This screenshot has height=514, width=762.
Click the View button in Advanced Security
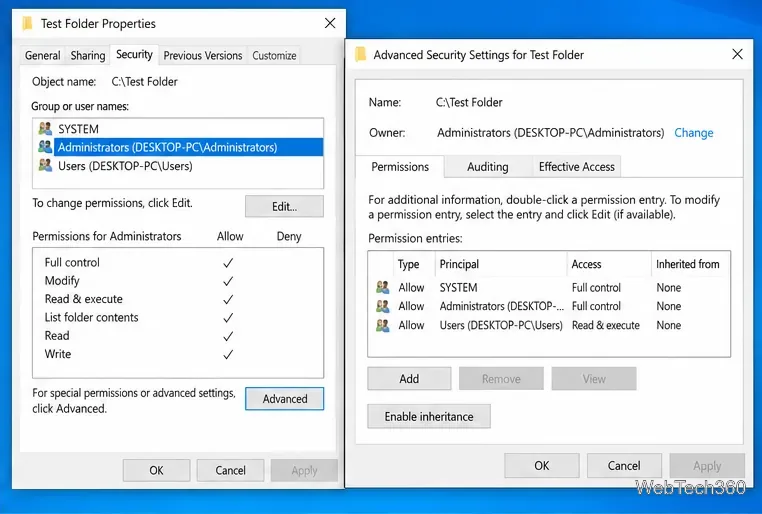tap(594, 378)
